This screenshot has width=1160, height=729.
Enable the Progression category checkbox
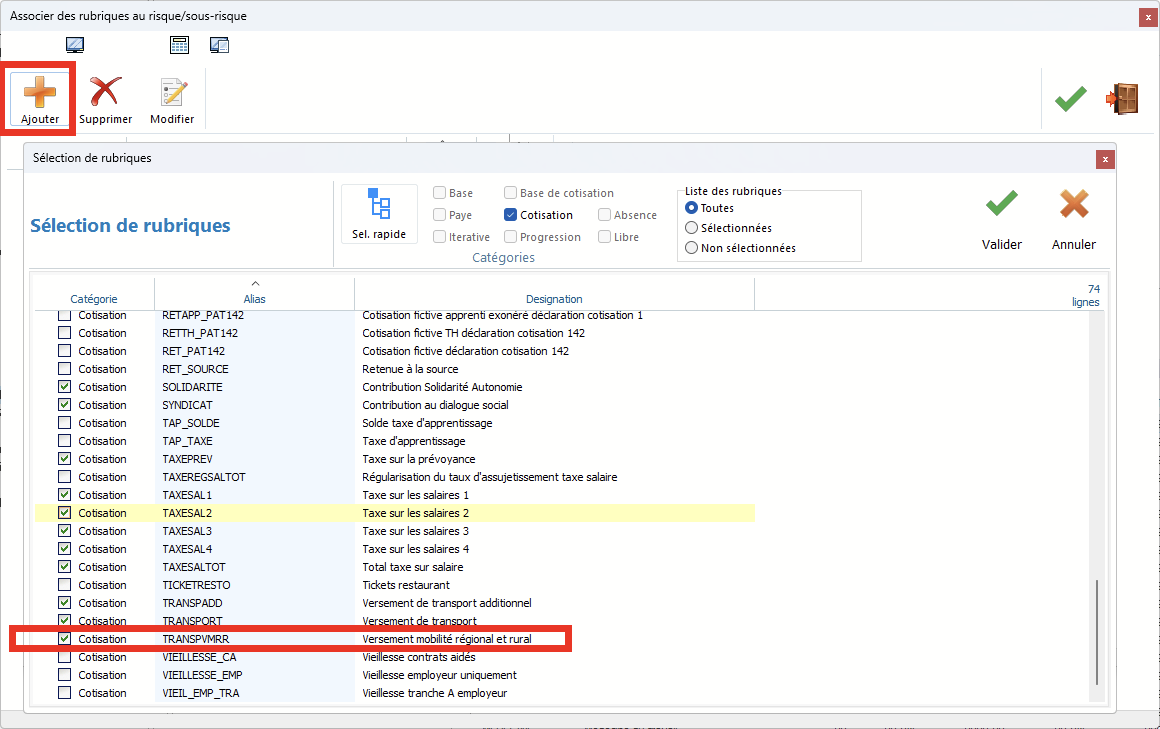point(510,237)
